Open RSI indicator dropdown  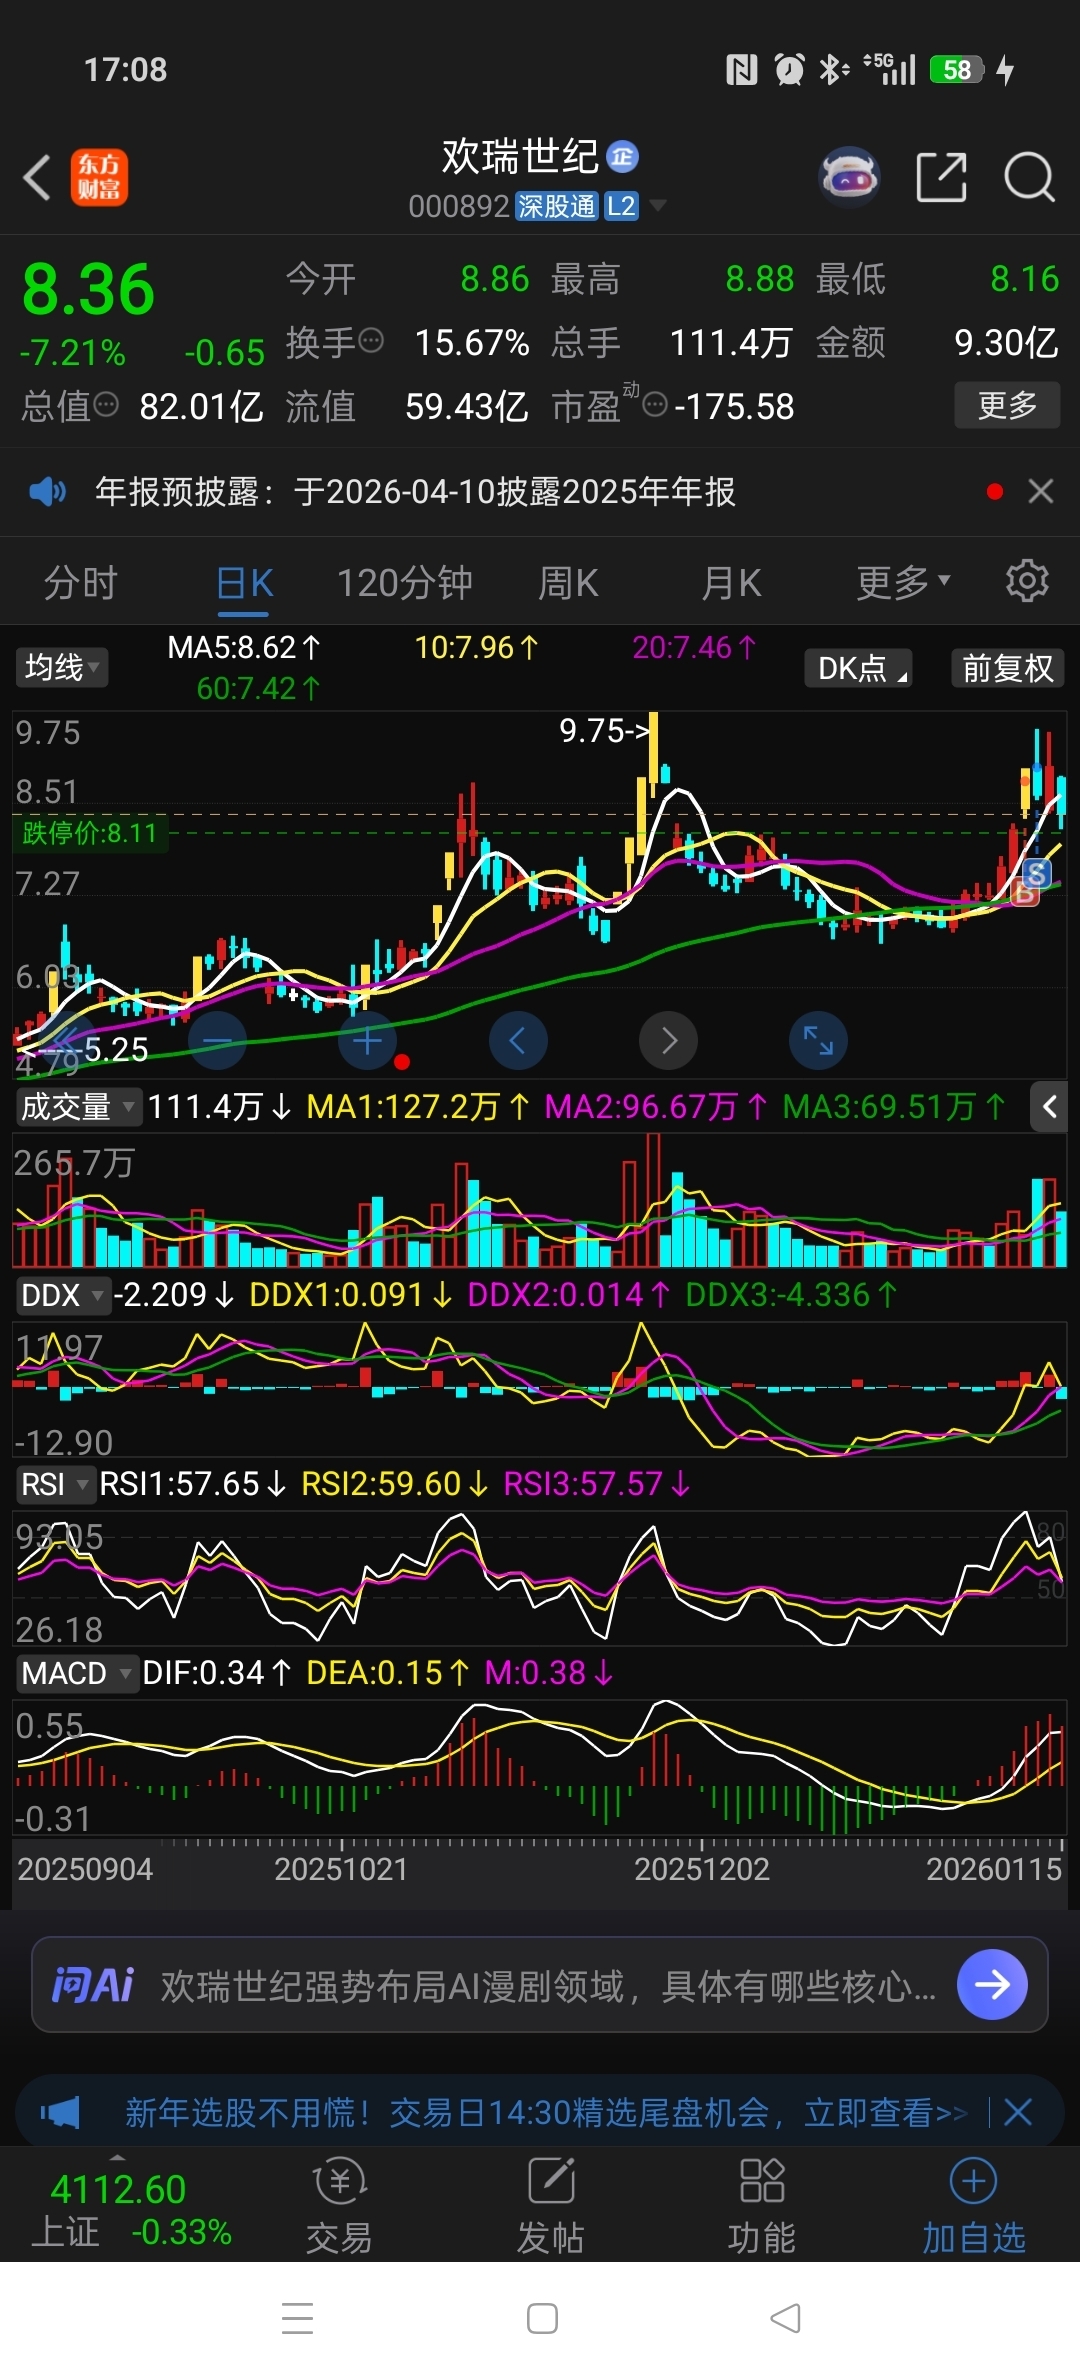pos(55,1484)
